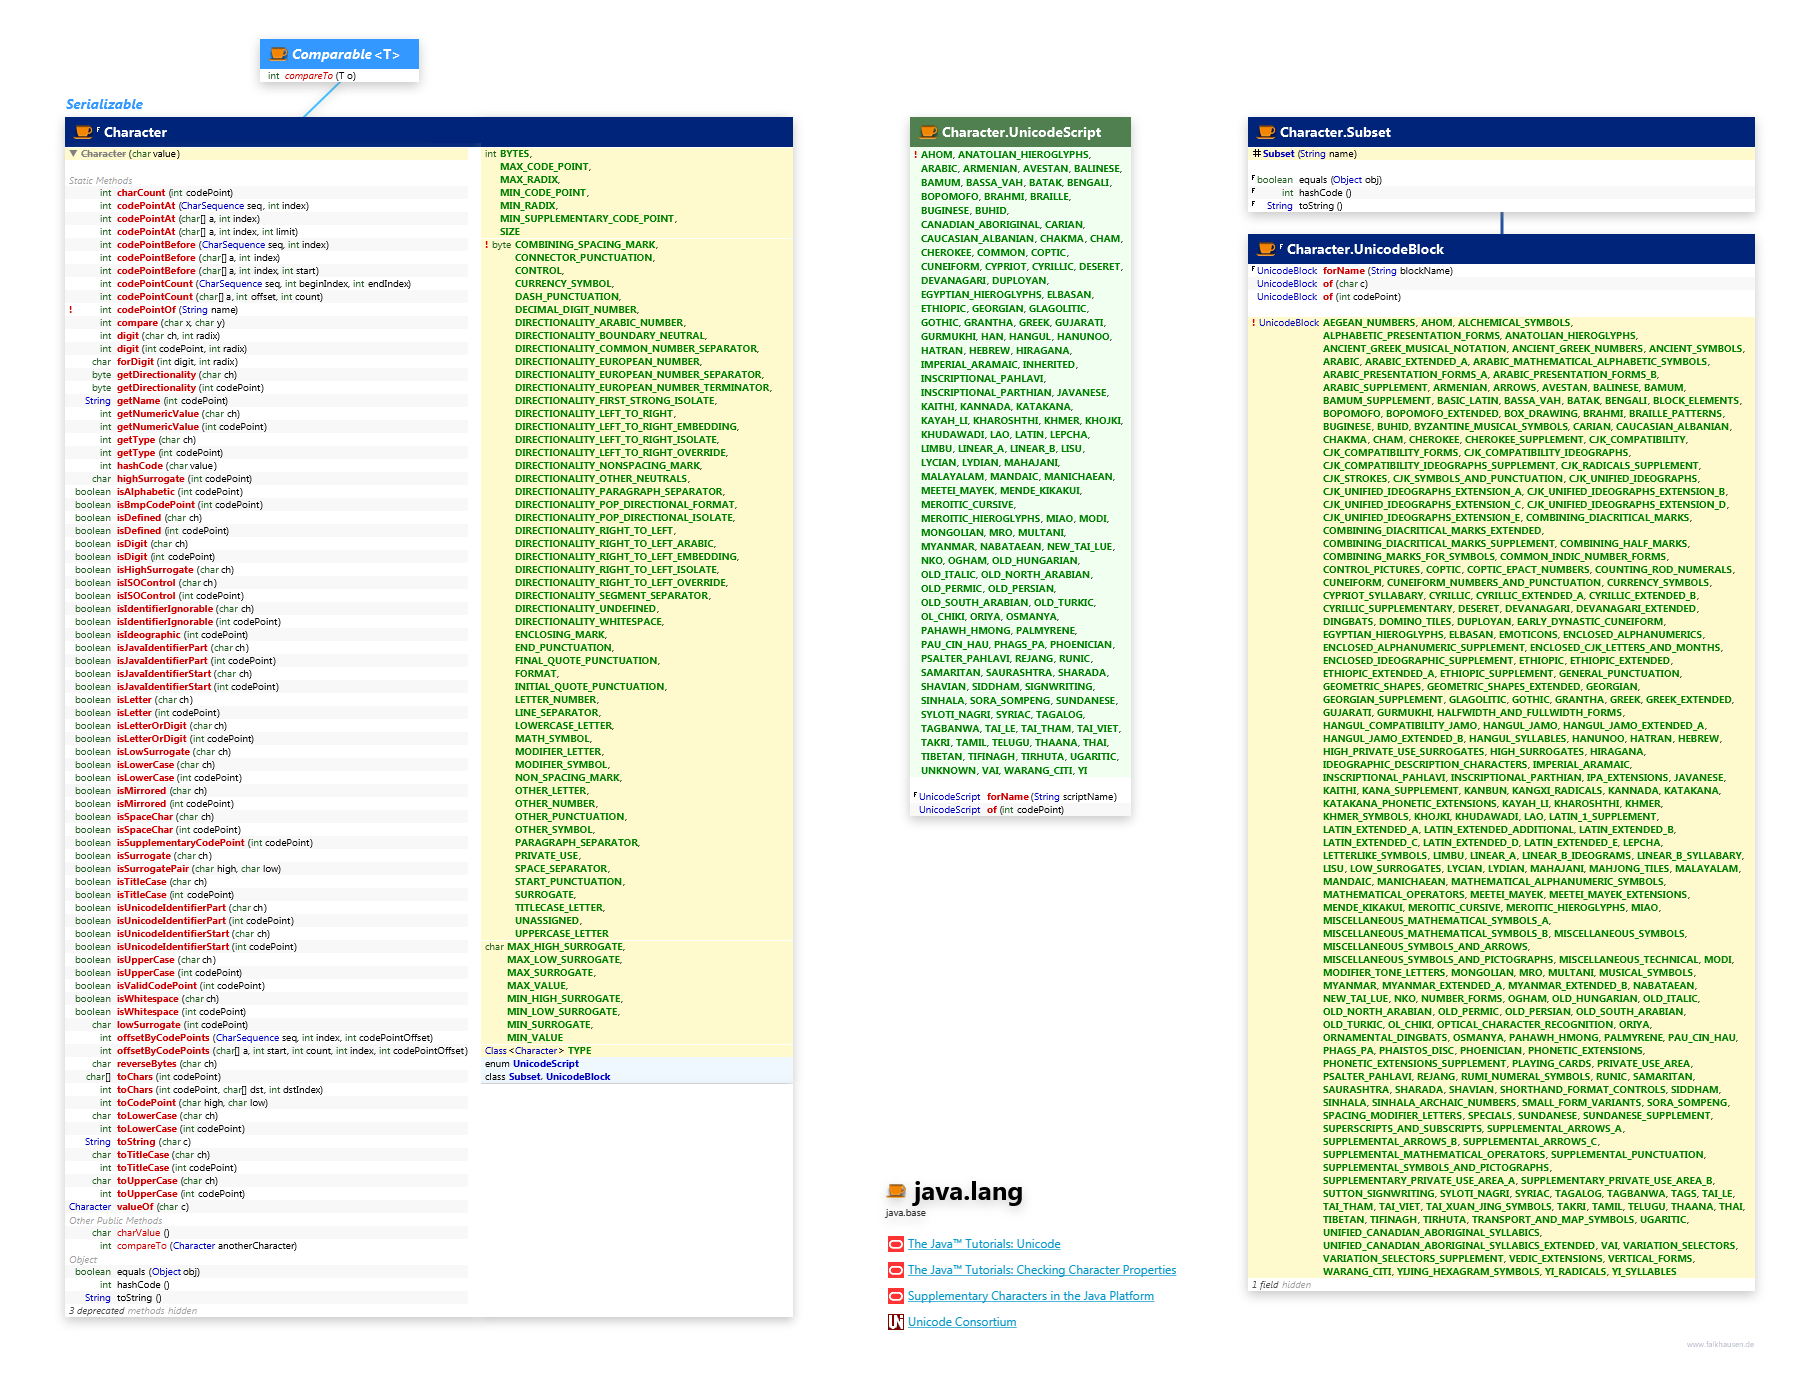Click the Unicode Consortium logo icon
This screenshot has width=1811, height=1390.
(896, 1322)
